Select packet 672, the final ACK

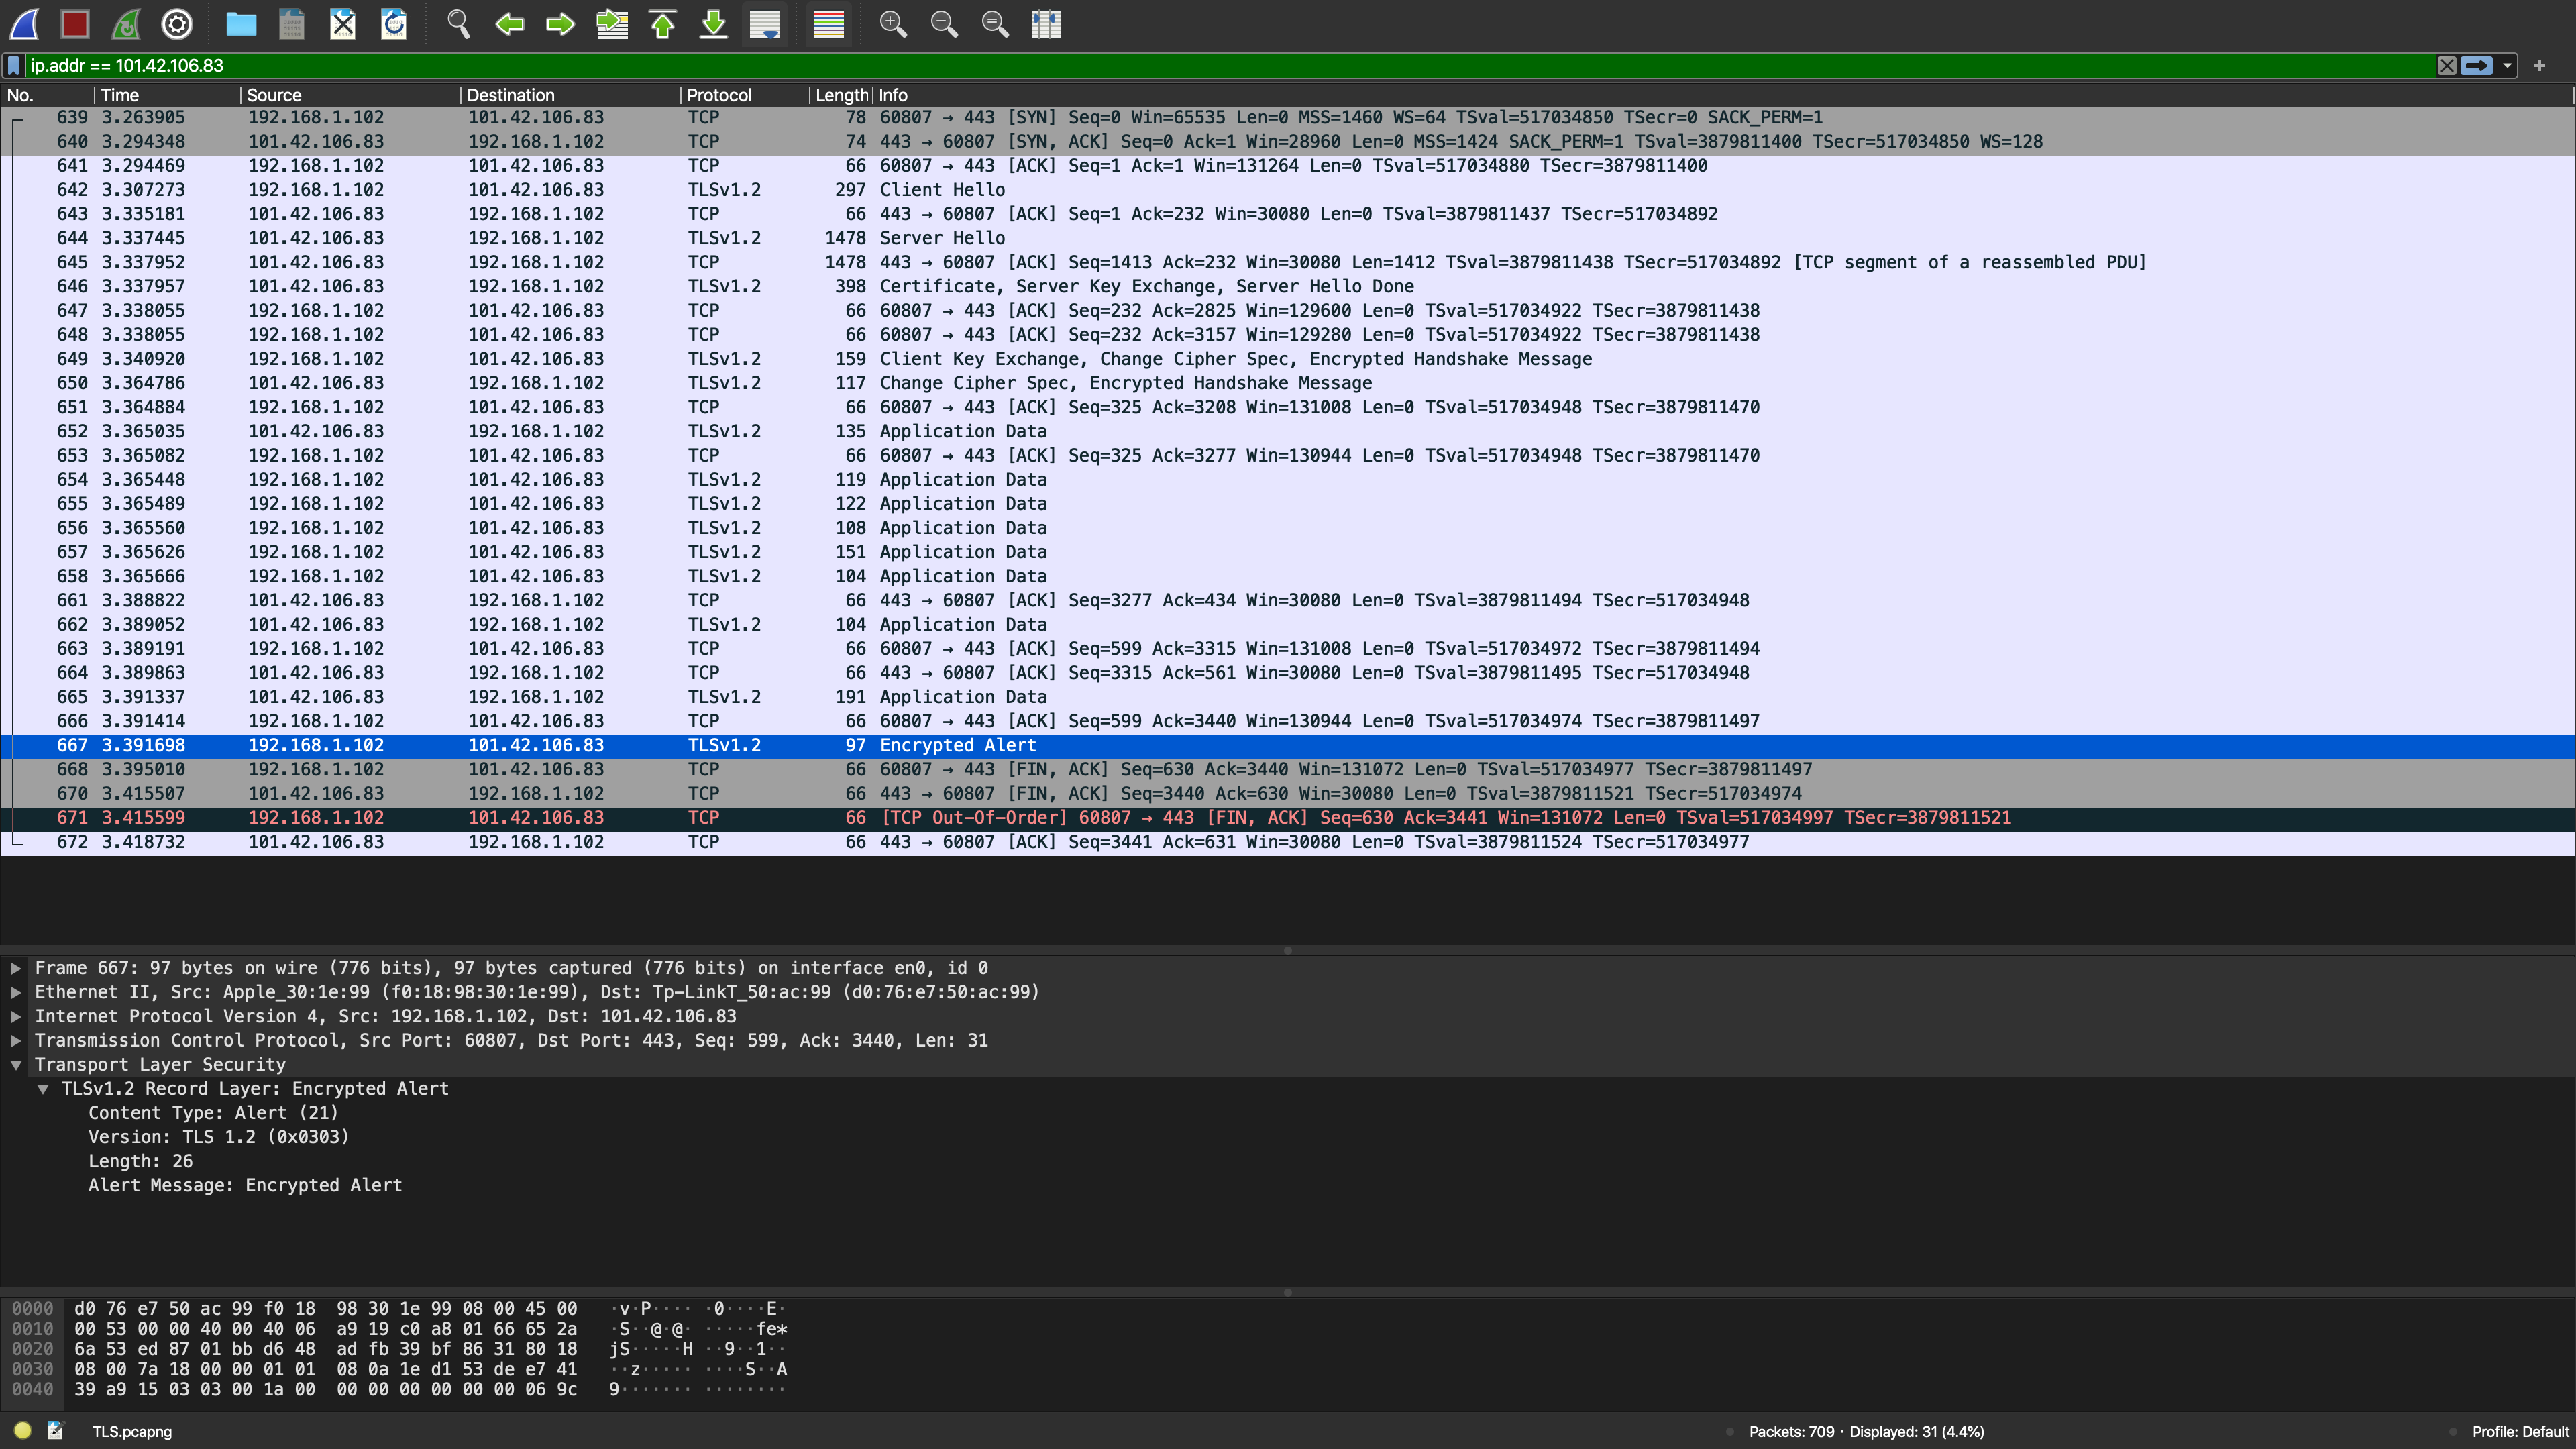coord(1288,842)
